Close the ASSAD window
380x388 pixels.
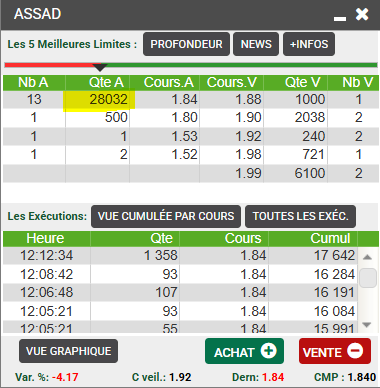click(x=362, y=14)
